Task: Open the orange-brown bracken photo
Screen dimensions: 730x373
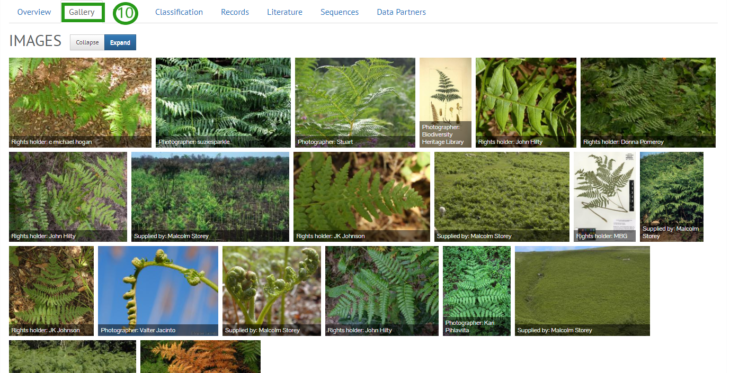Action: (x=201, y=357)
